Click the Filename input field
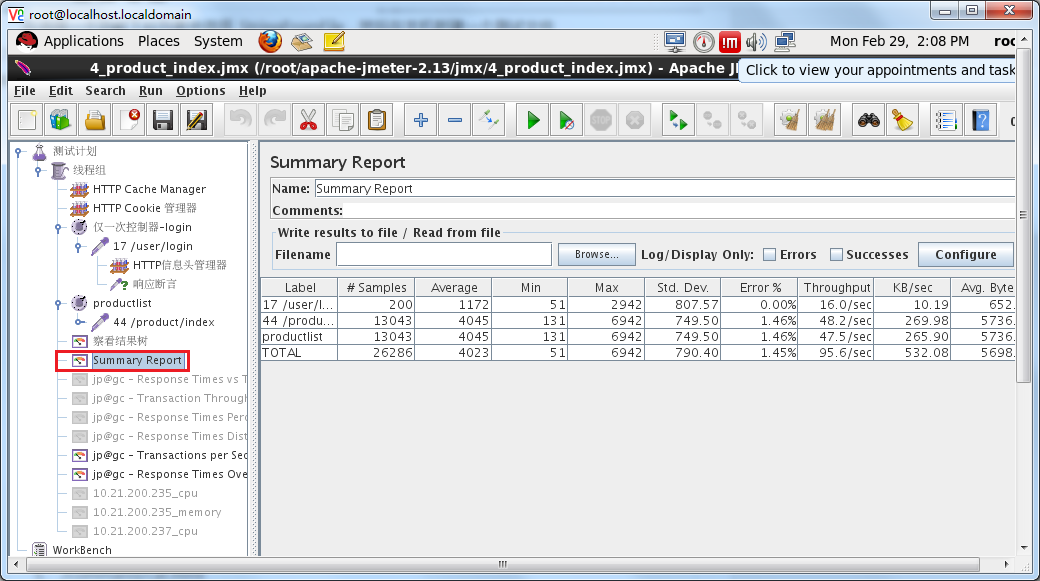1040x581 pixels. (444, 254)
